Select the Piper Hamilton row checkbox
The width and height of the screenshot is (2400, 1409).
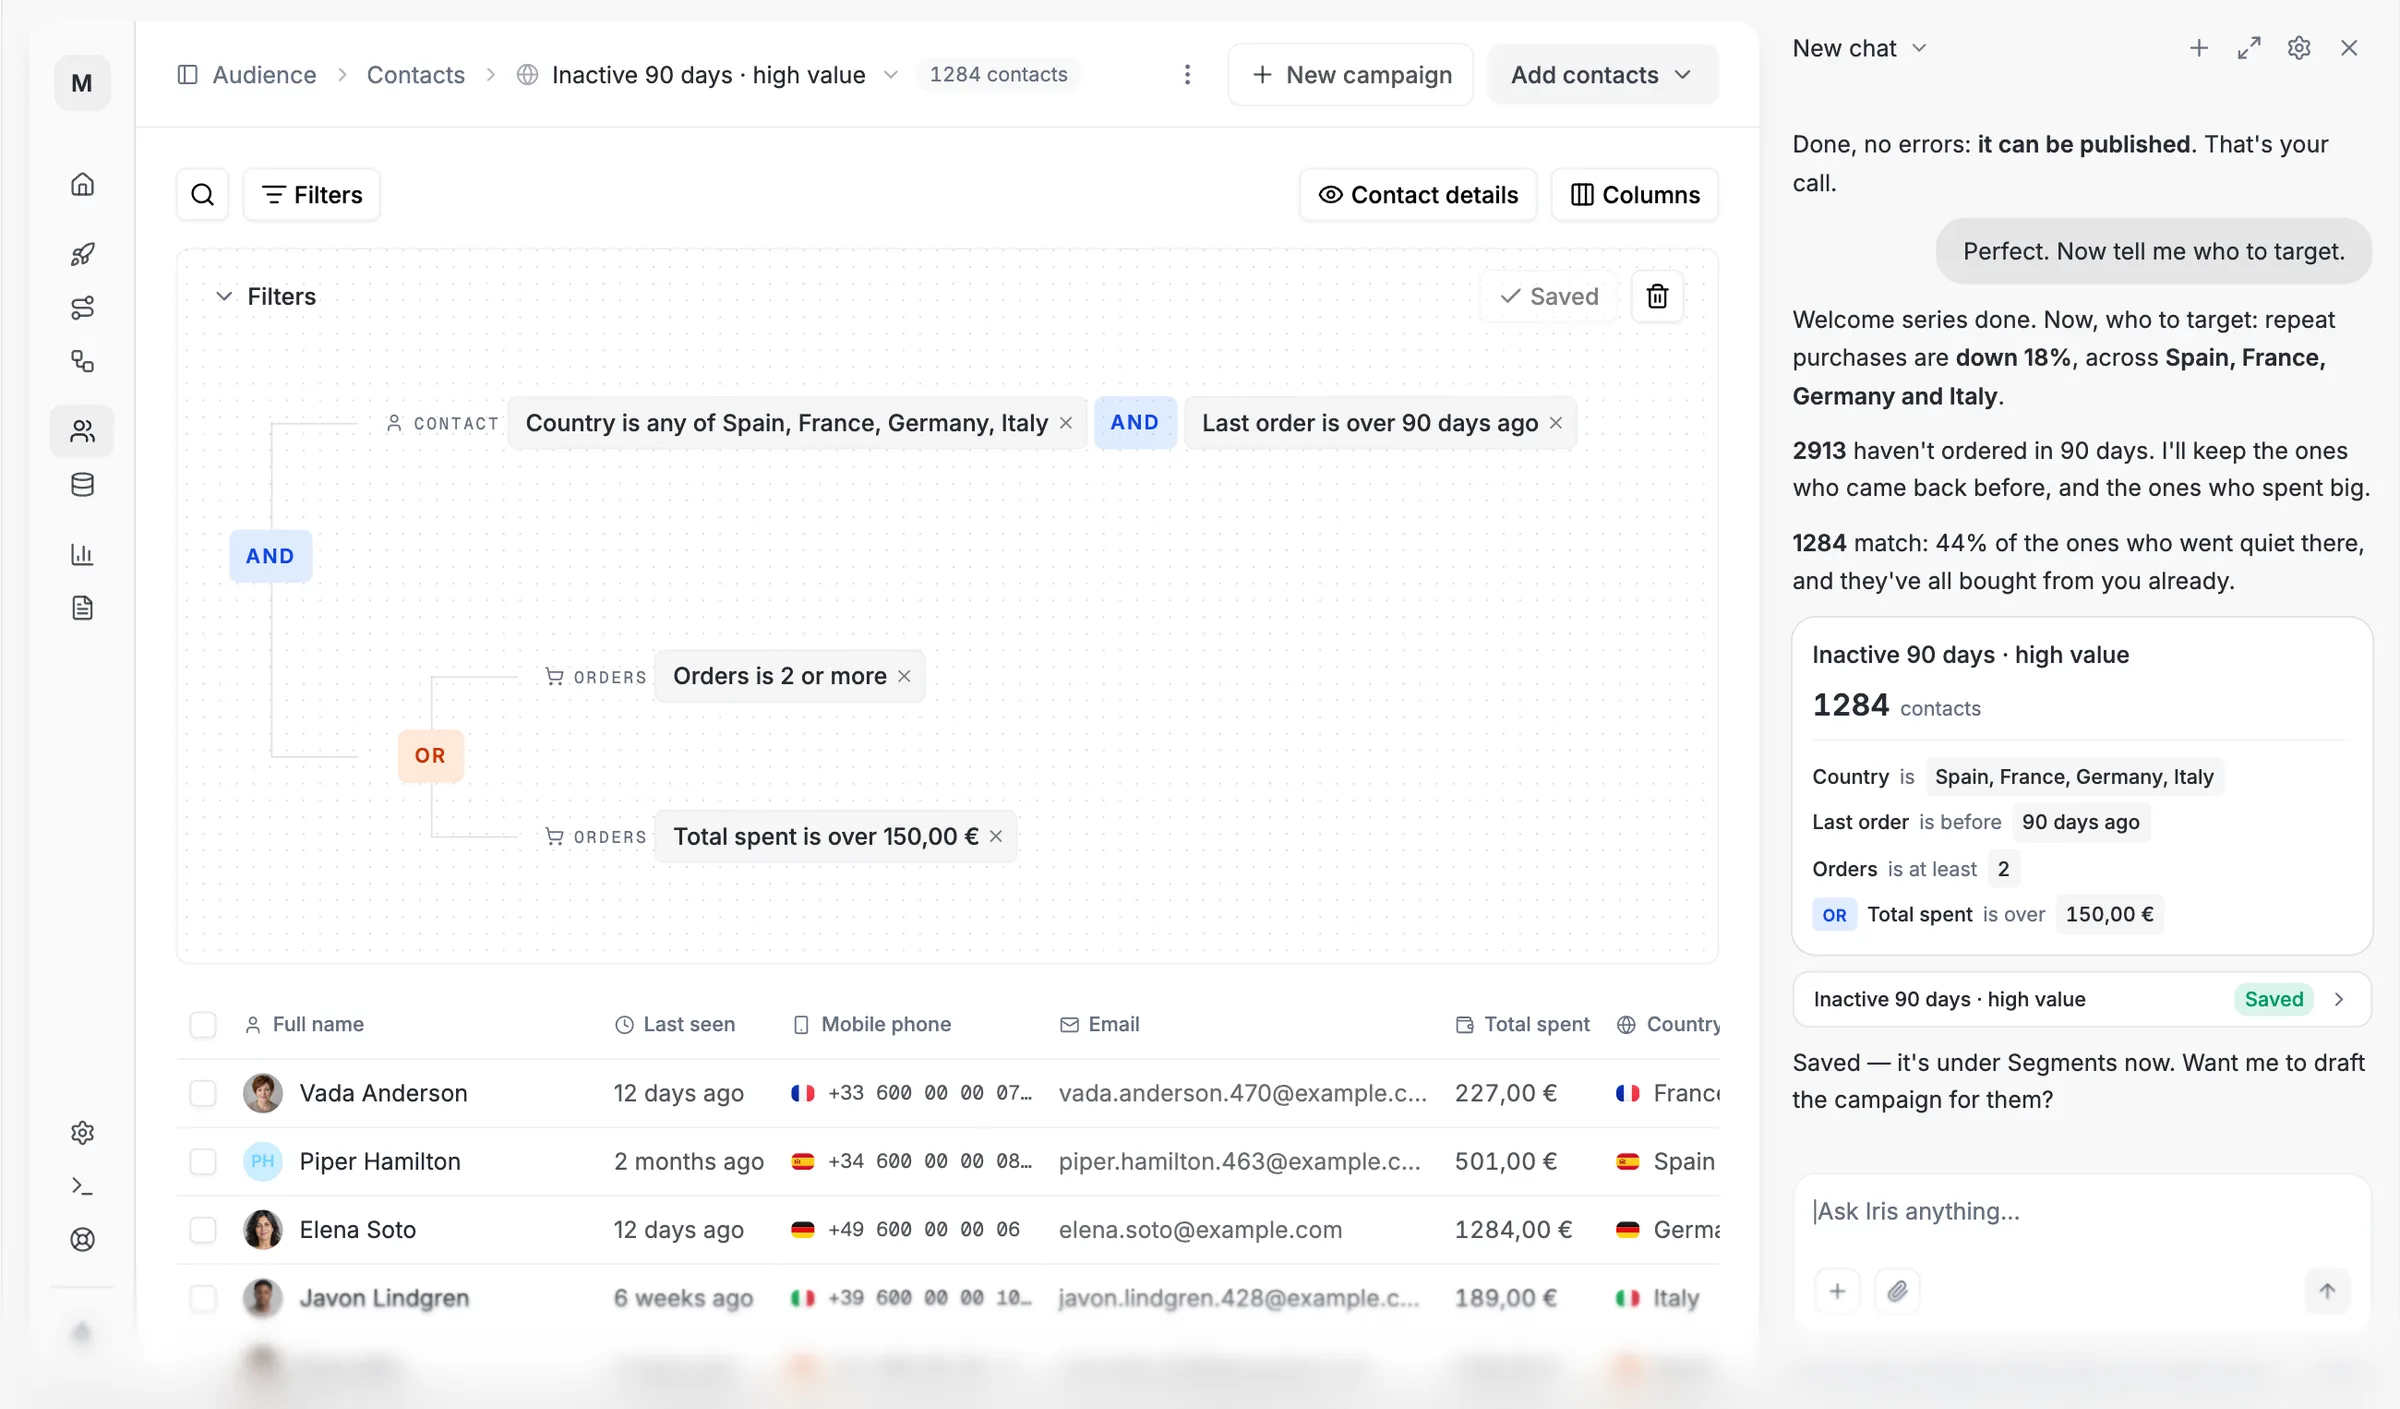coord(203,1161)
